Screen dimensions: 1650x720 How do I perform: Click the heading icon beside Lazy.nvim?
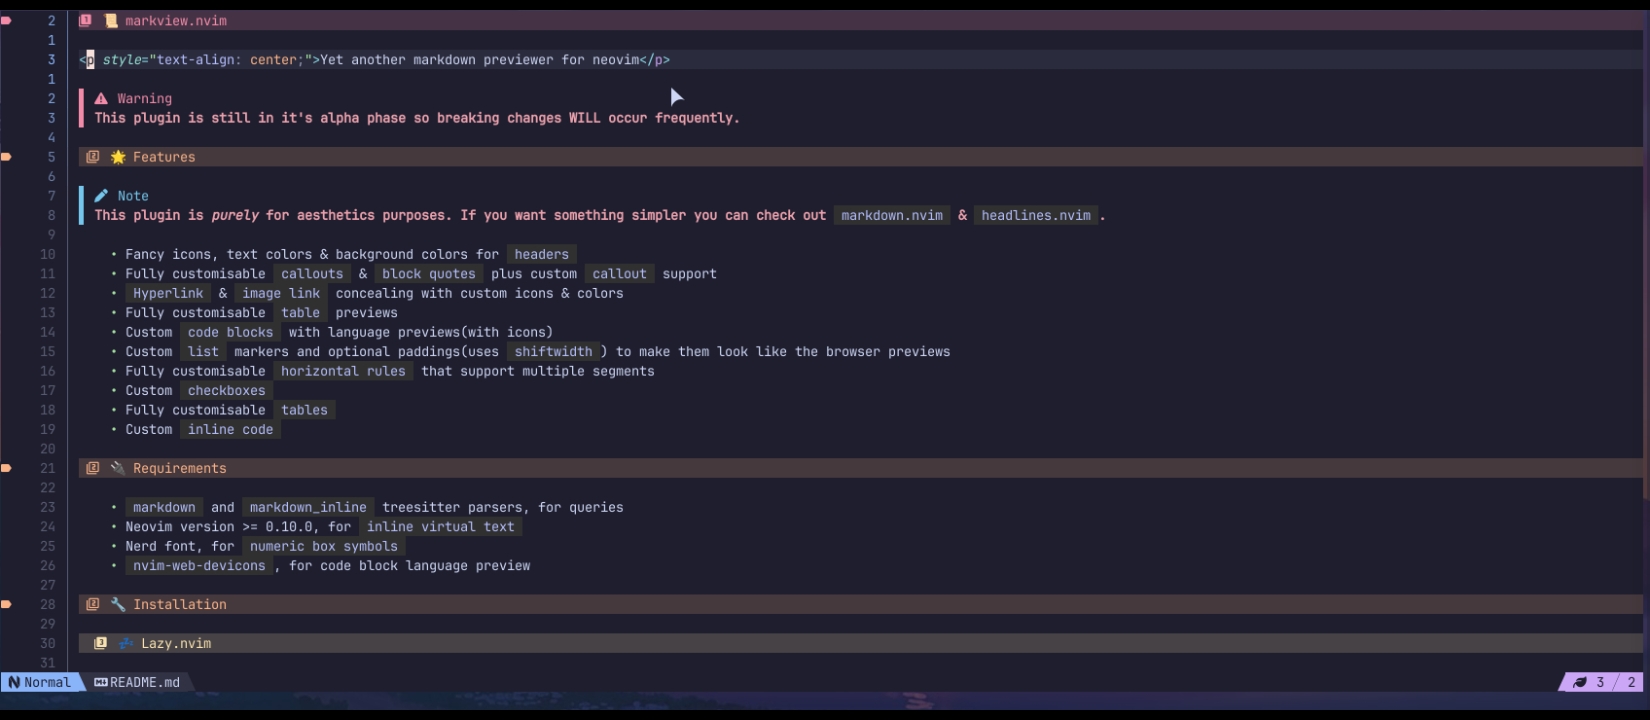(x=100, y=643)
